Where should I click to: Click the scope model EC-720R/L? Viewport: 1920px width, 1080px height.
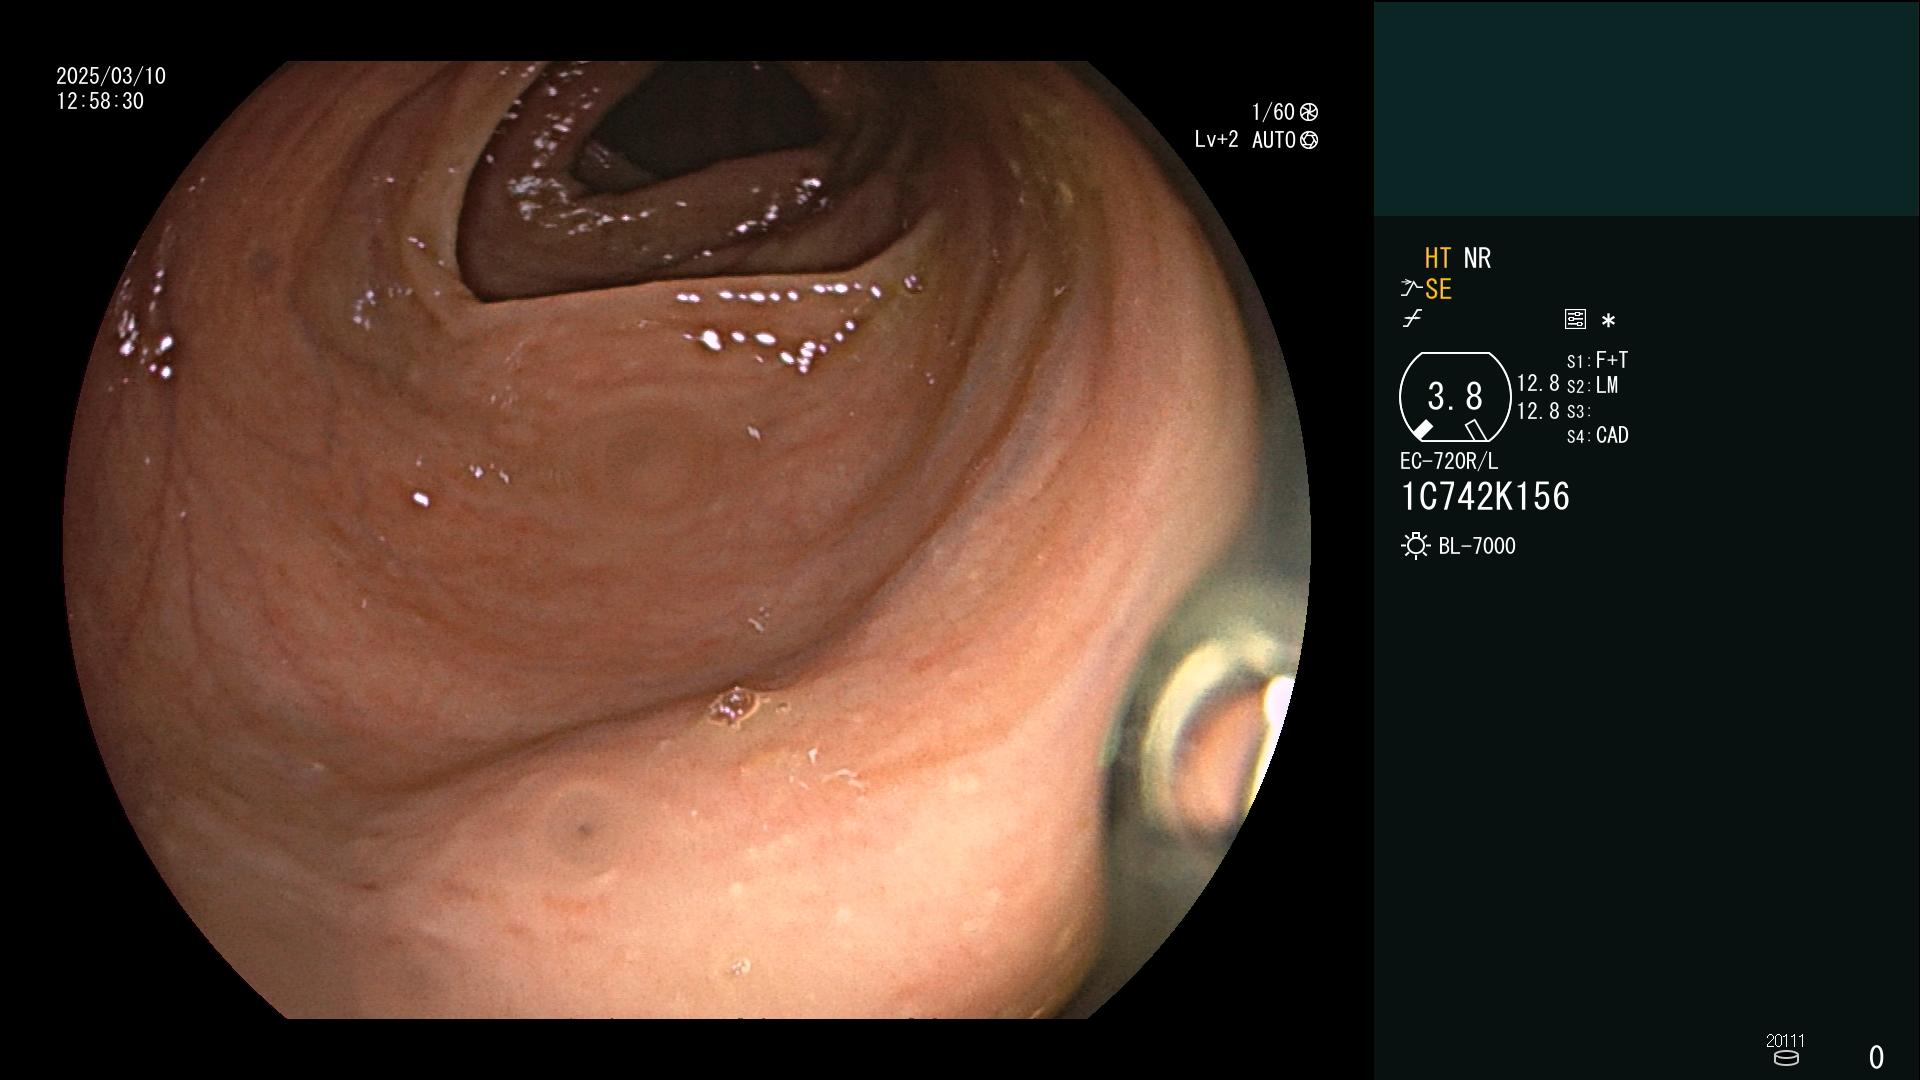pyautogui.click(x=1449, y=461)
